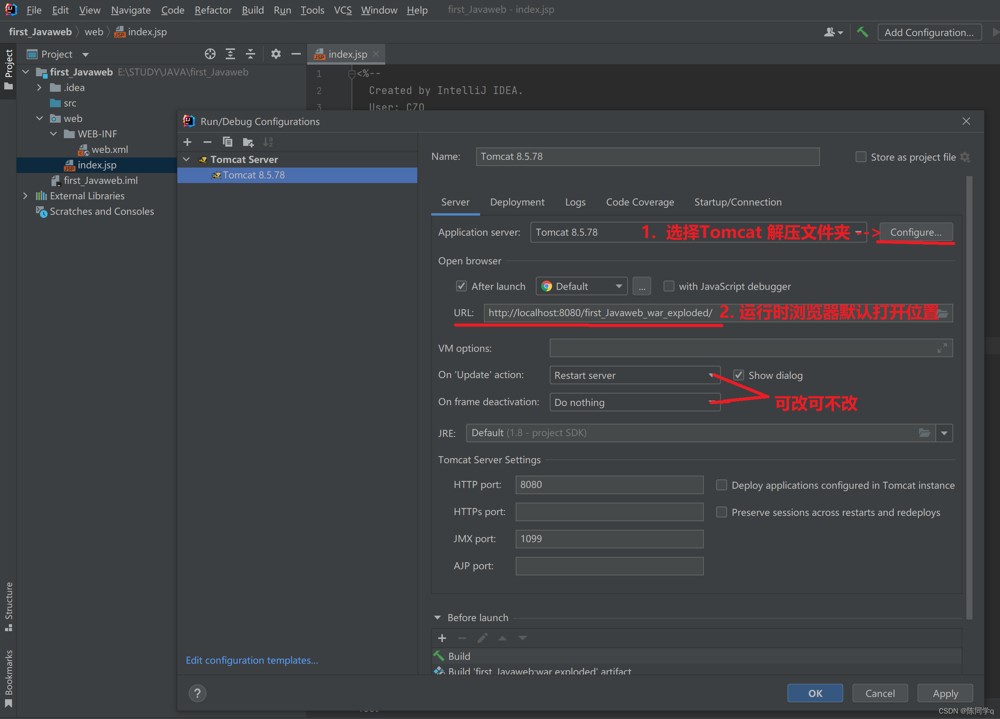Open Application server Tomcat 8.5.78 dropdown
The image size is (1000, 719).
(x=698, y=232)
